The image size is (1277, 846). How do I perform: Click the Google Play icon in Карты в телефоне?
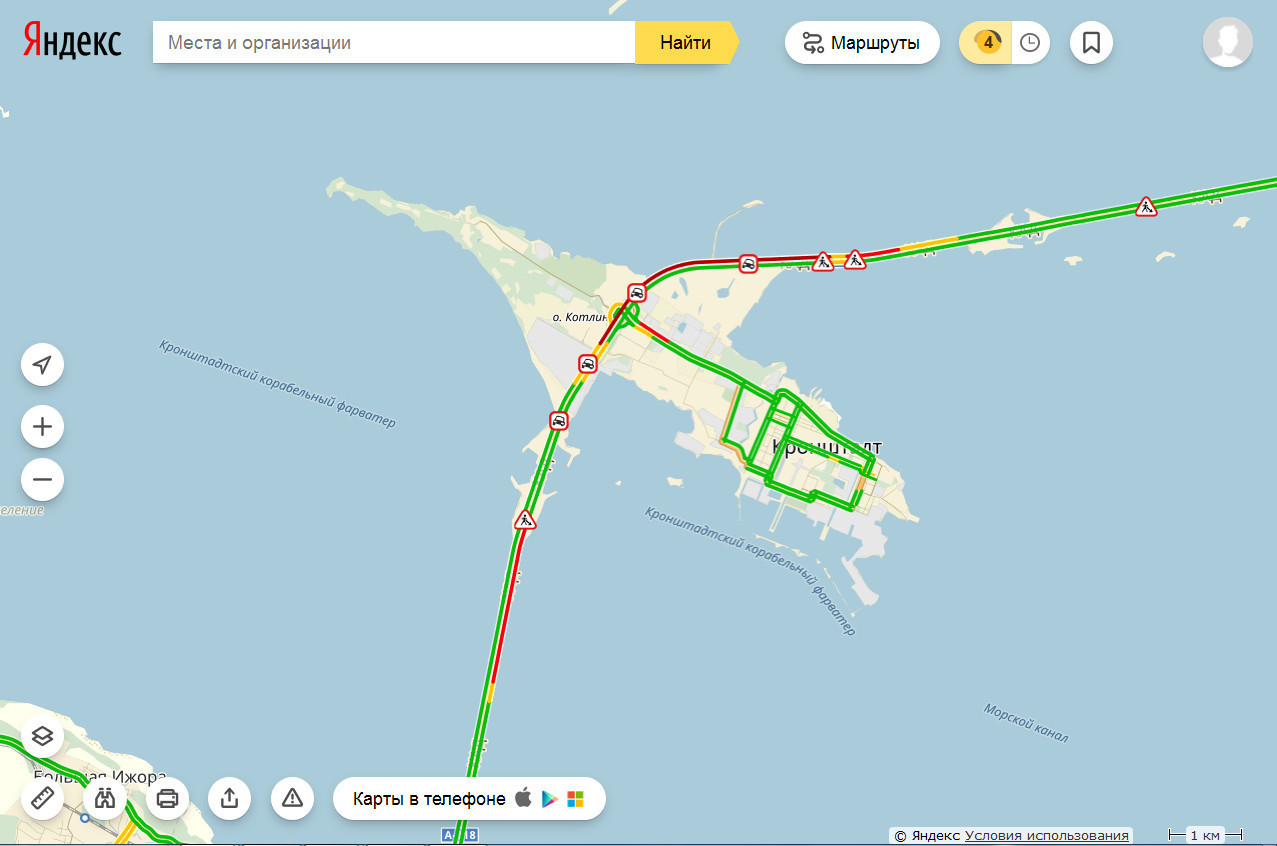(x=549, y=799)
